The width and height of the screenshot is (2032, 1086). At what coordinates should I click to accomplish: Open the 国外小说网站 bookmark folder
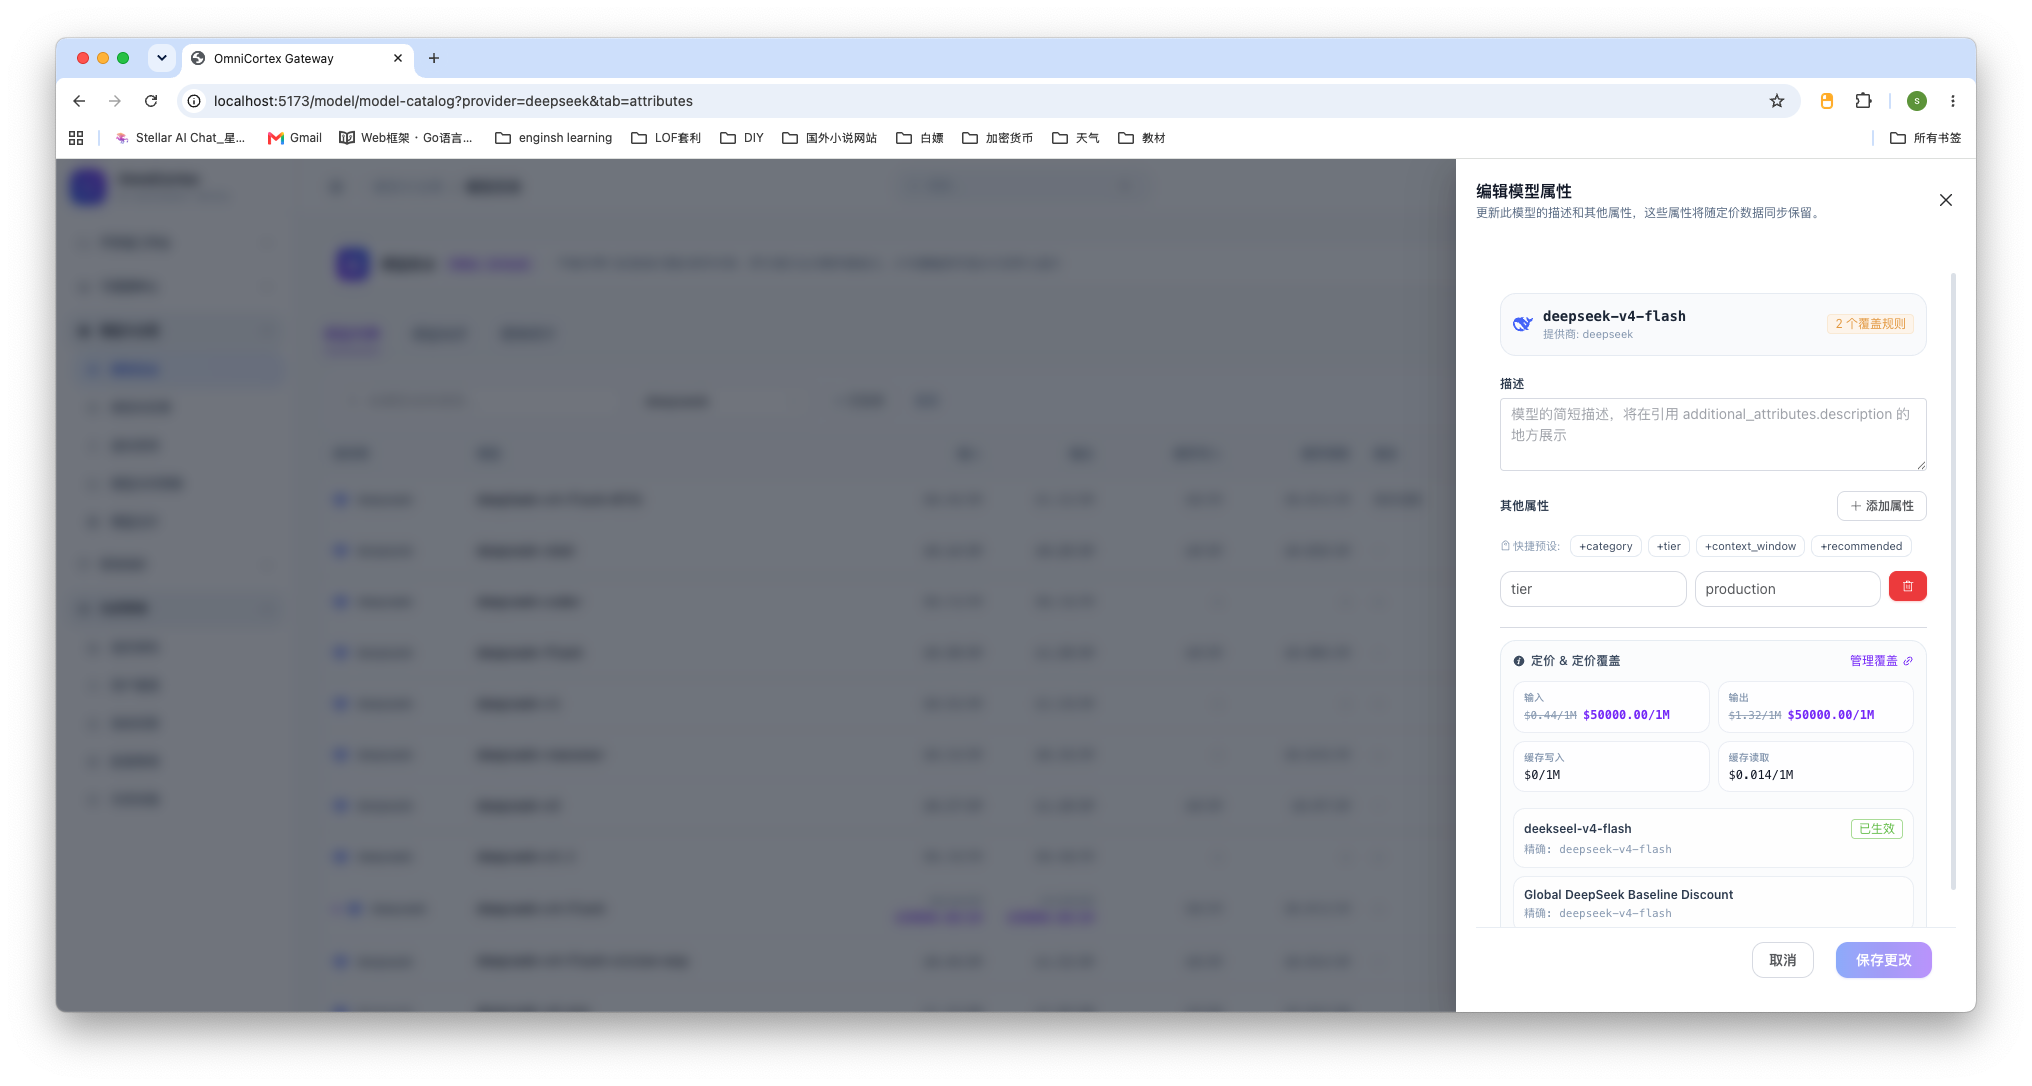829,138
